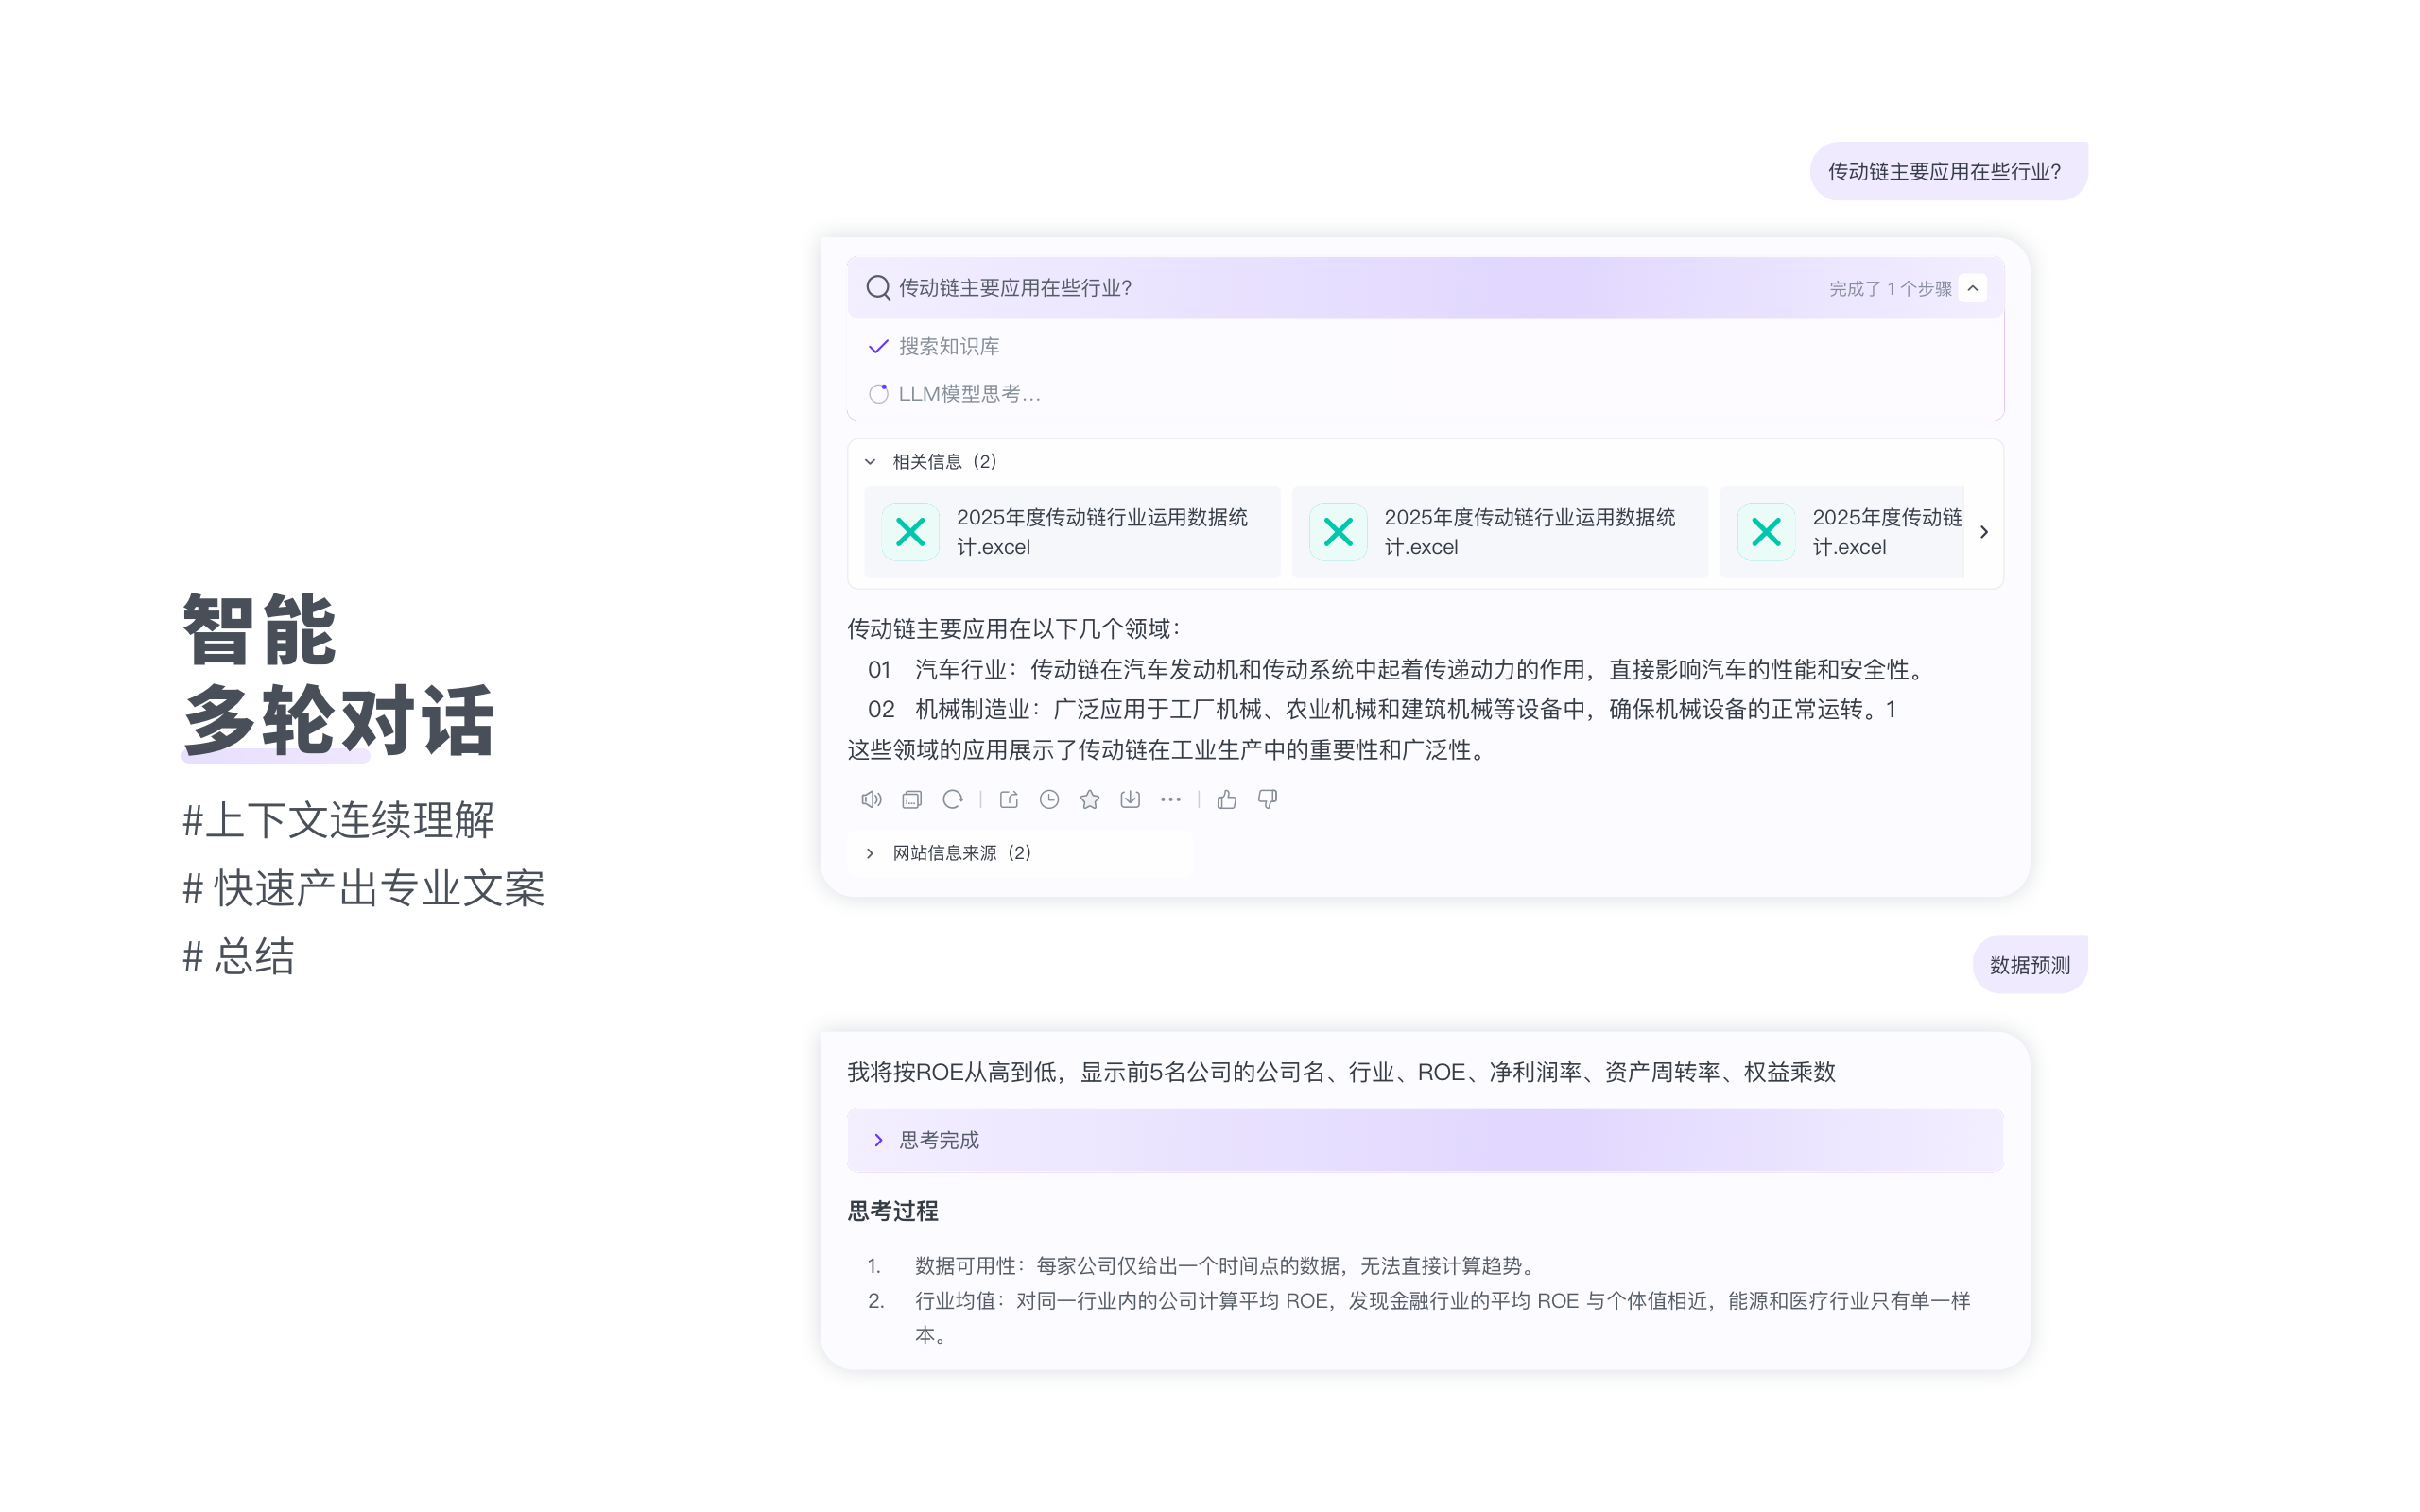The height and width of the screenshot is (1512, 2420).
Task: Expand the 网站信息来源 (2) section
Action: coord(870,853)
